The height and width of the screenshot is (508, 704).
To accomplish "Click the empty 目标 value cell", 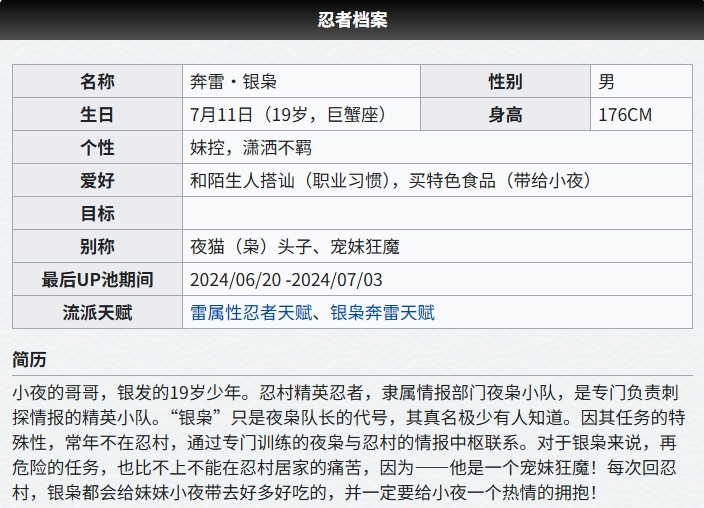I will [436, 214].
